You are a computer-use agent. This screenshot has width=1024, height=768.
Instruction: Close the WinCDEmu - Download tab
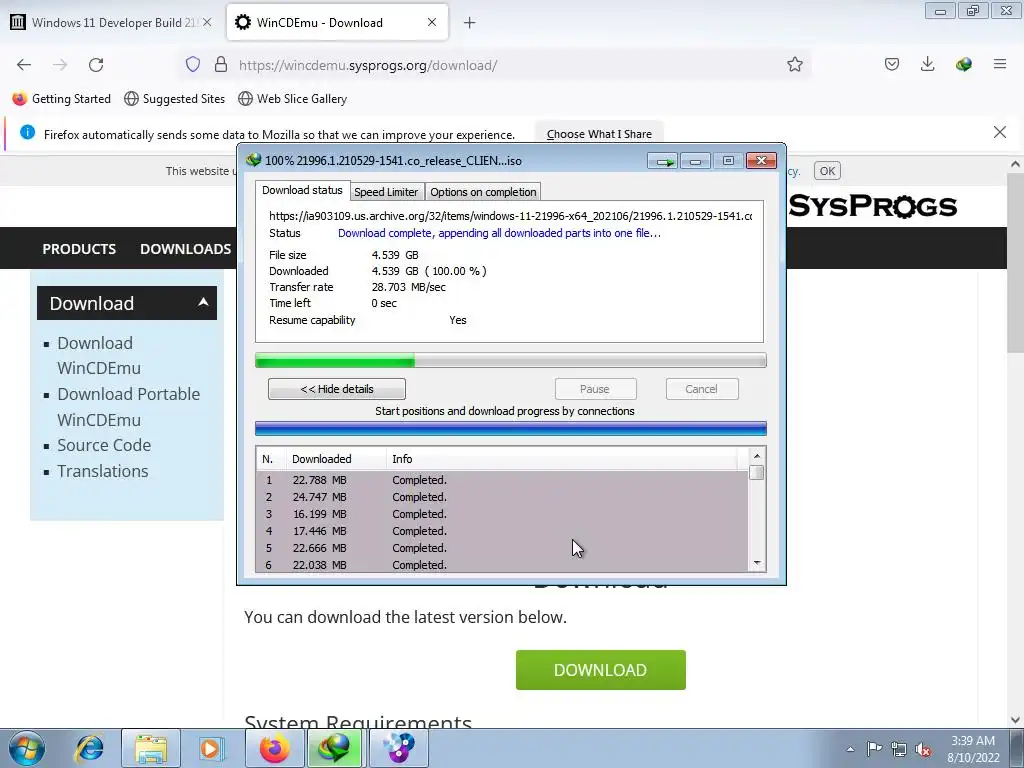point(432,22)
